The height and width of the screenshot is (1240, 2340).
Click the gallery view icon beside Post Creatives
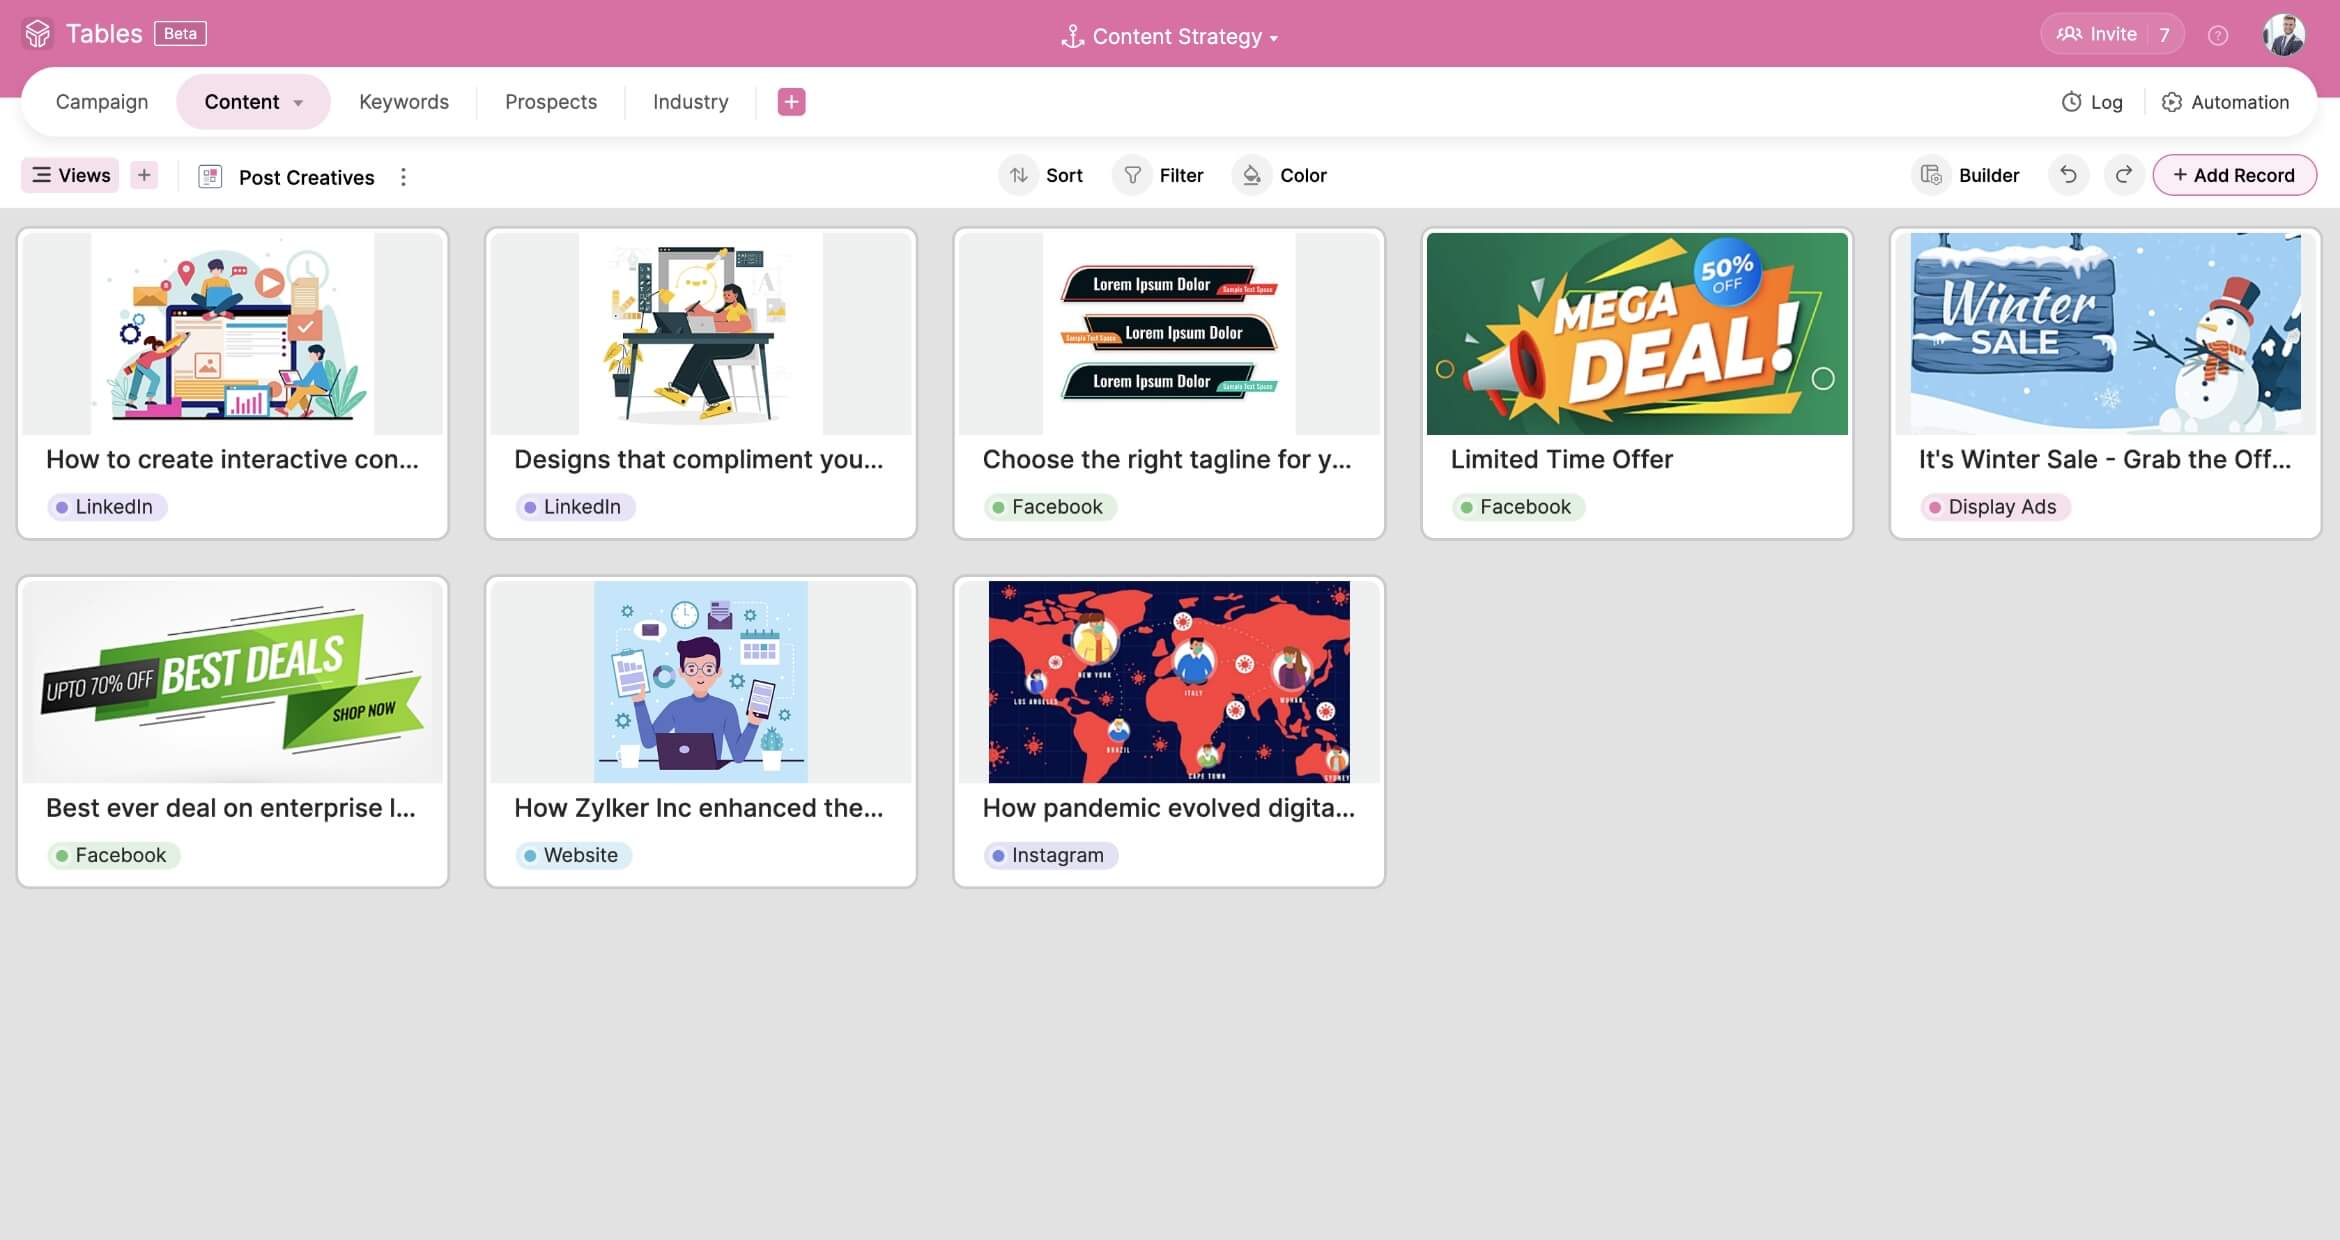210,177
